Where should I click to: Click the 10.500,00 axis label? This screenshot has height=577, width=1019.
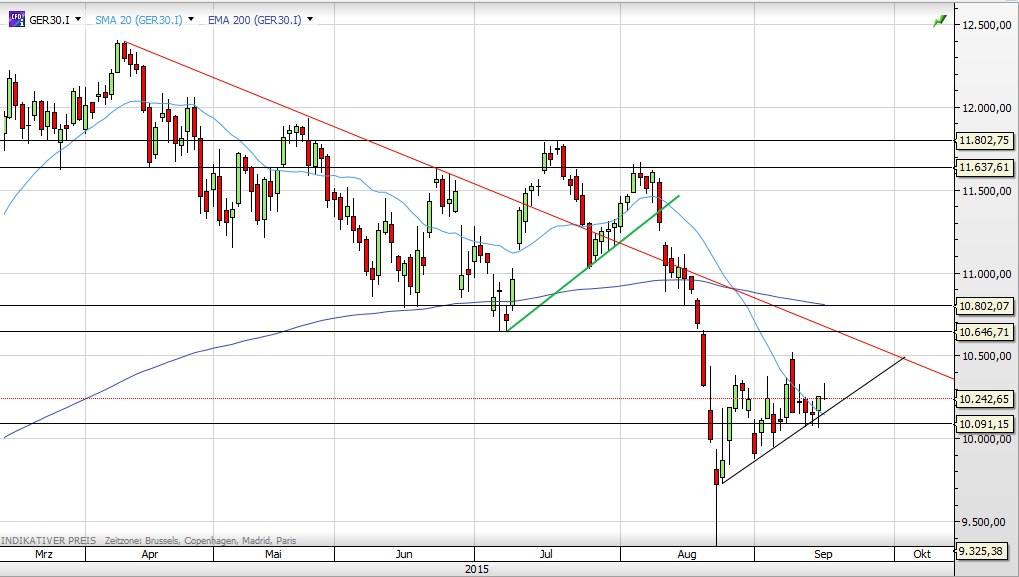point(987,356)
